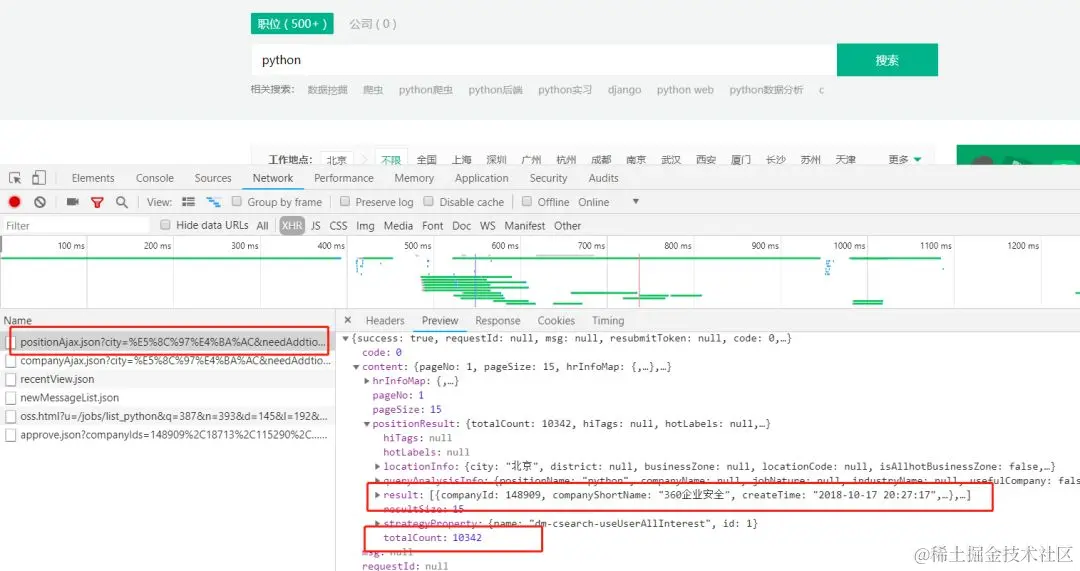Filter requests by WS type

point(488,225)
